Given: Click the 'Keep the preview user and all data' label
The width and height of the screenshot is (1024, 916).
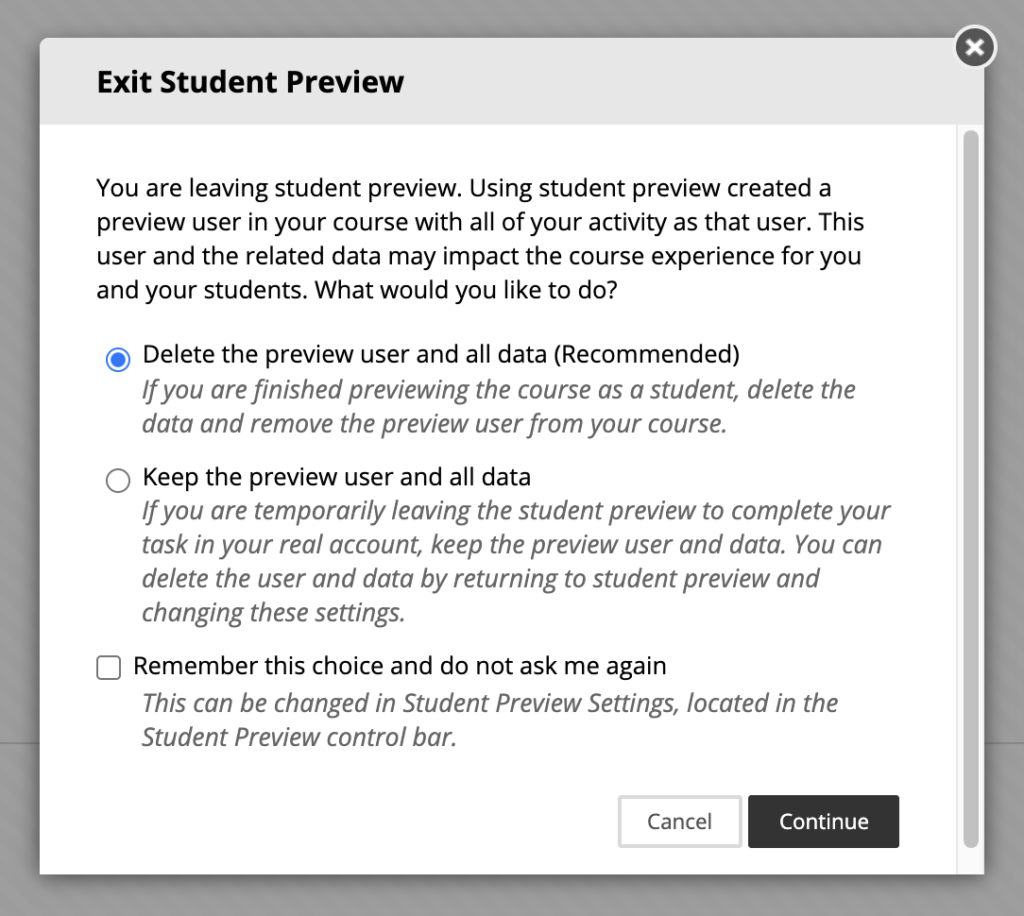Looking at the screenshot, I should tap(336, 476).
